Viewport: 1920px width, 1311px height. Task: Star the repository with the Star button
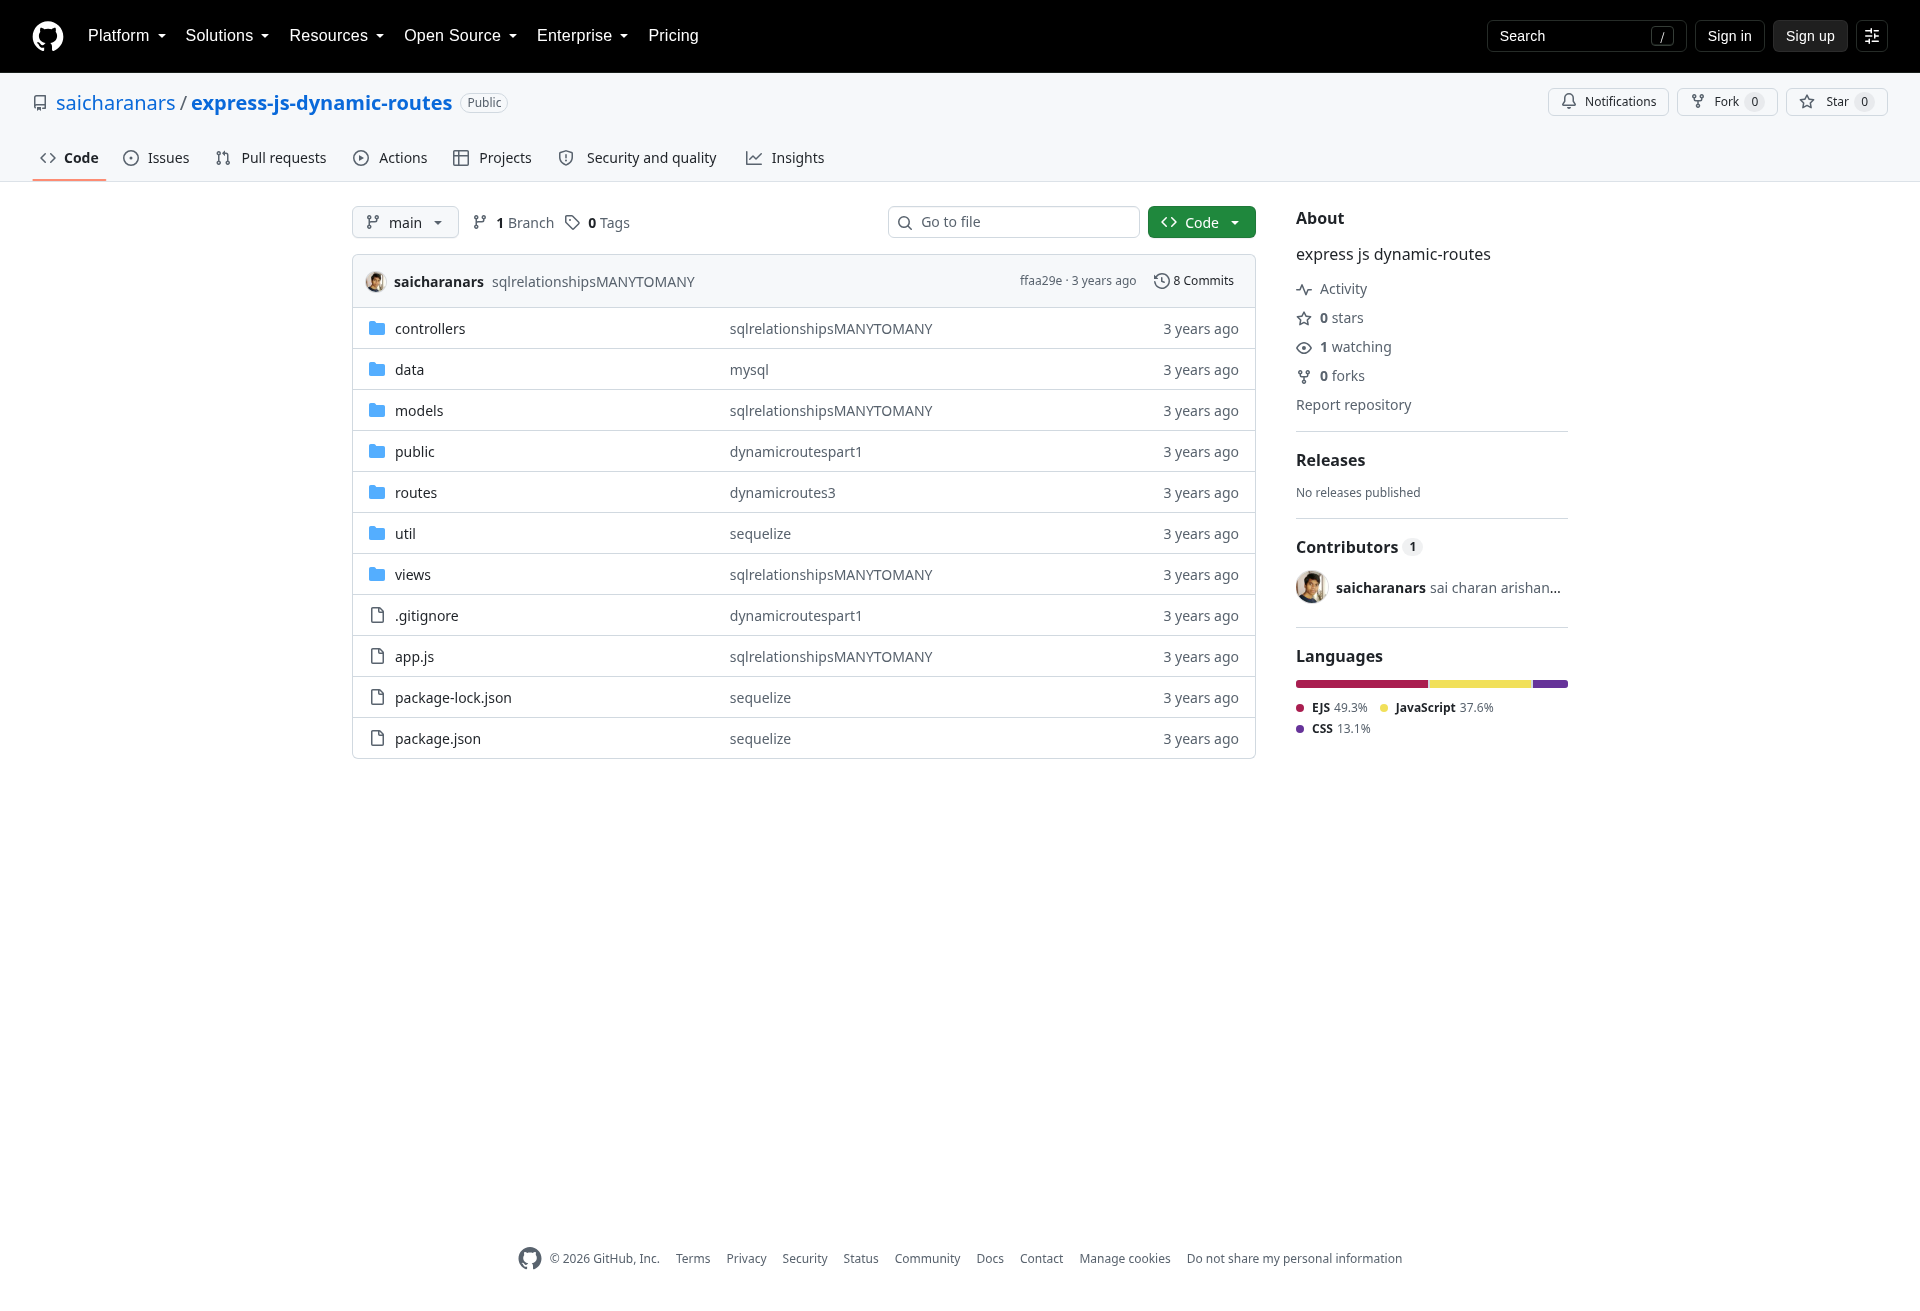pyautogui.click(x=1837, y=102)
